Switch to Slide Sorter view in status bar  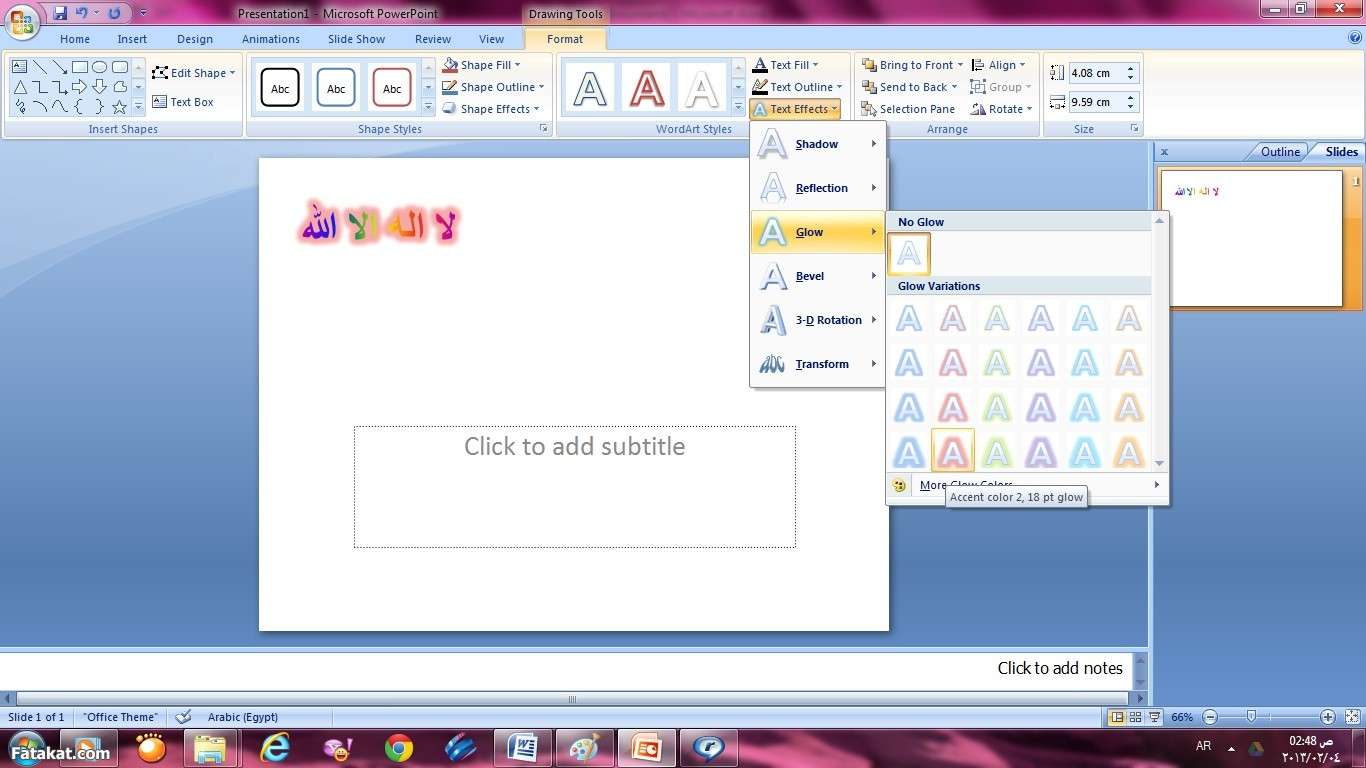[x=1137, y=717]
